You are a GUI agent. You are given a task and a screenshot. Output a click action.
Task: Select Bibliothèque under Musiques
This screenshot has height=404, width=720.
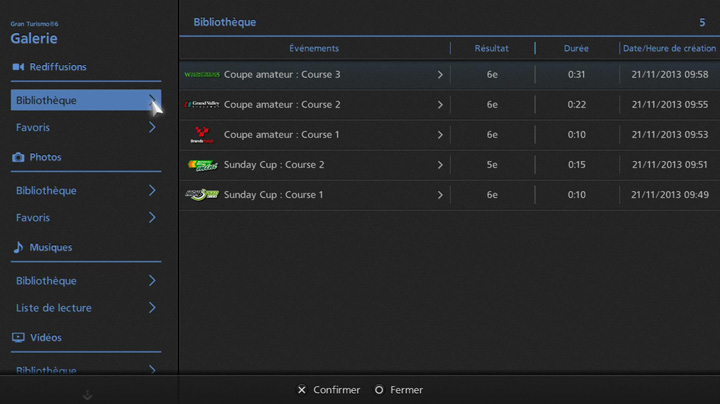(x=46, y=281)
